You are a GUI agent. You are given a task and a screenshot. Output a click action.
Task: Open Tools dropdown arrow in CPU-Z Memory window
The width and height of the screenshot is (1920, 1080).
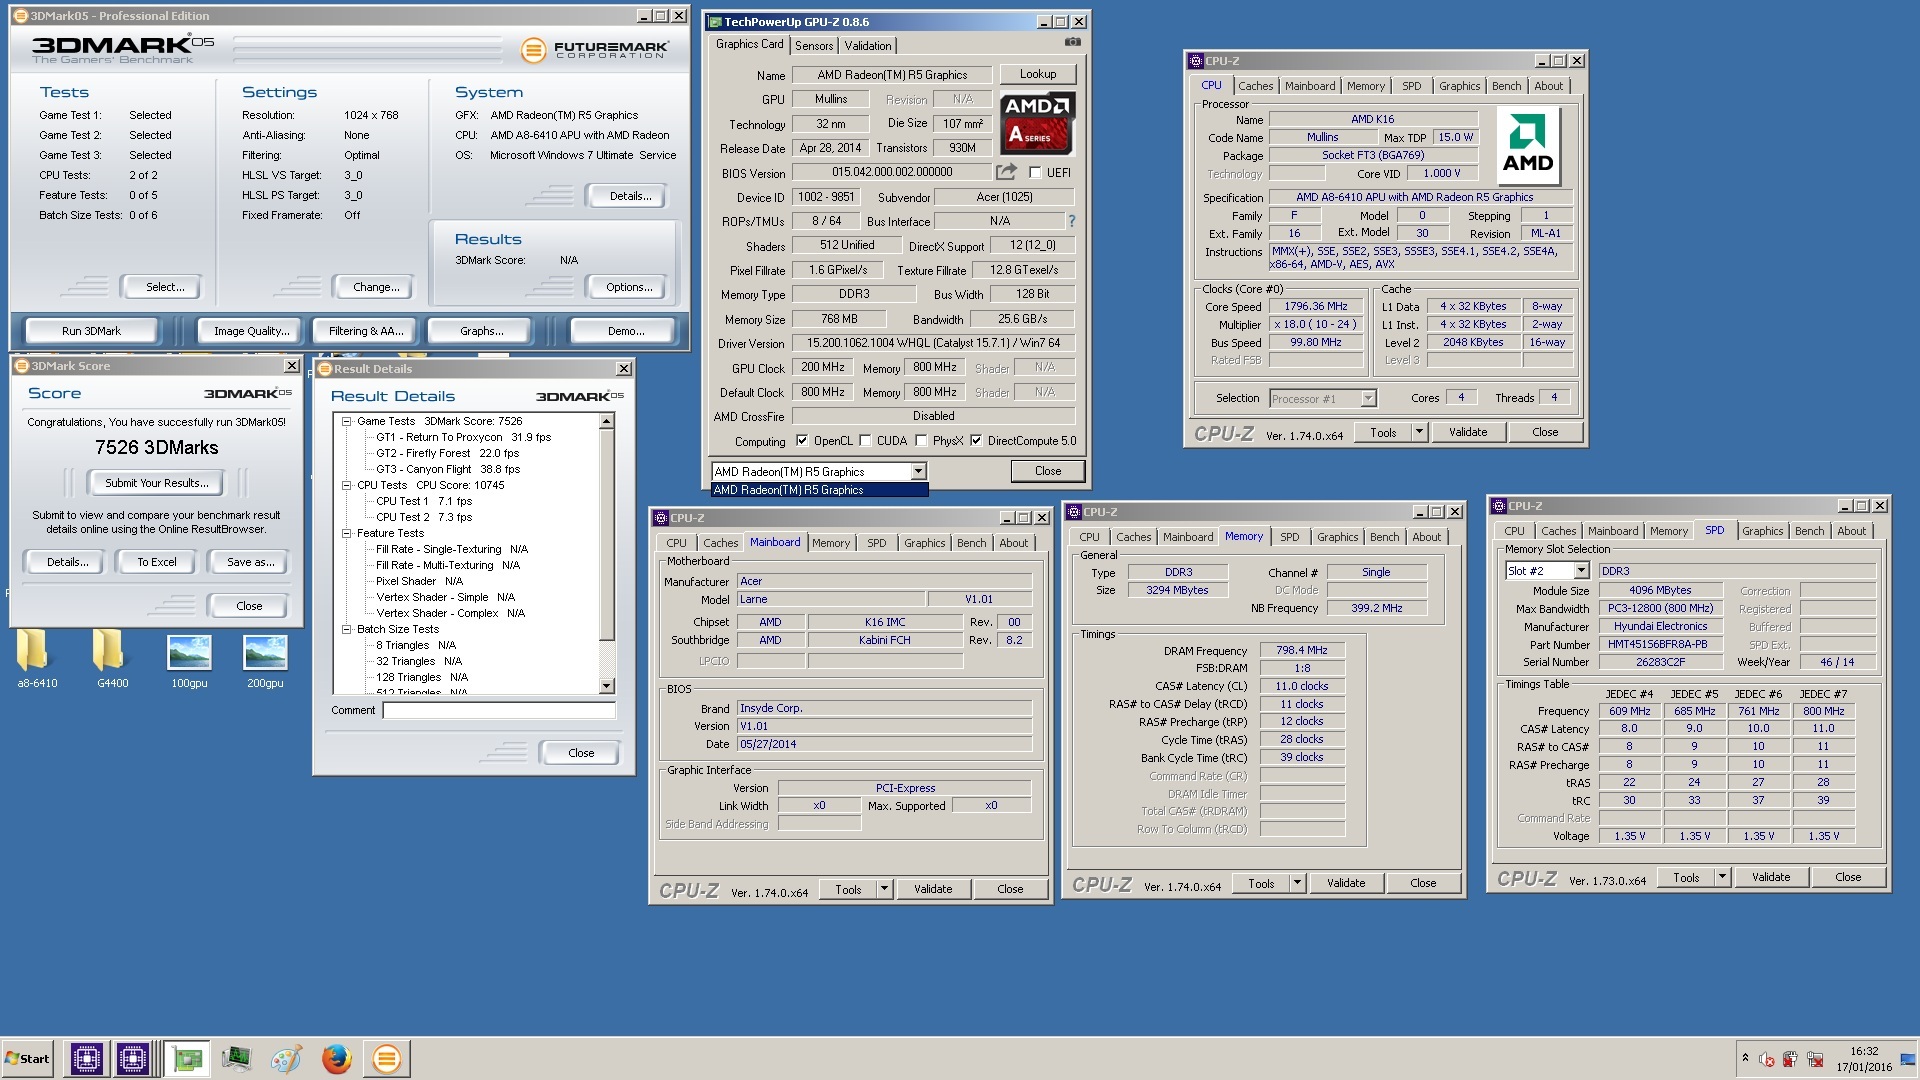[1297, 882]
